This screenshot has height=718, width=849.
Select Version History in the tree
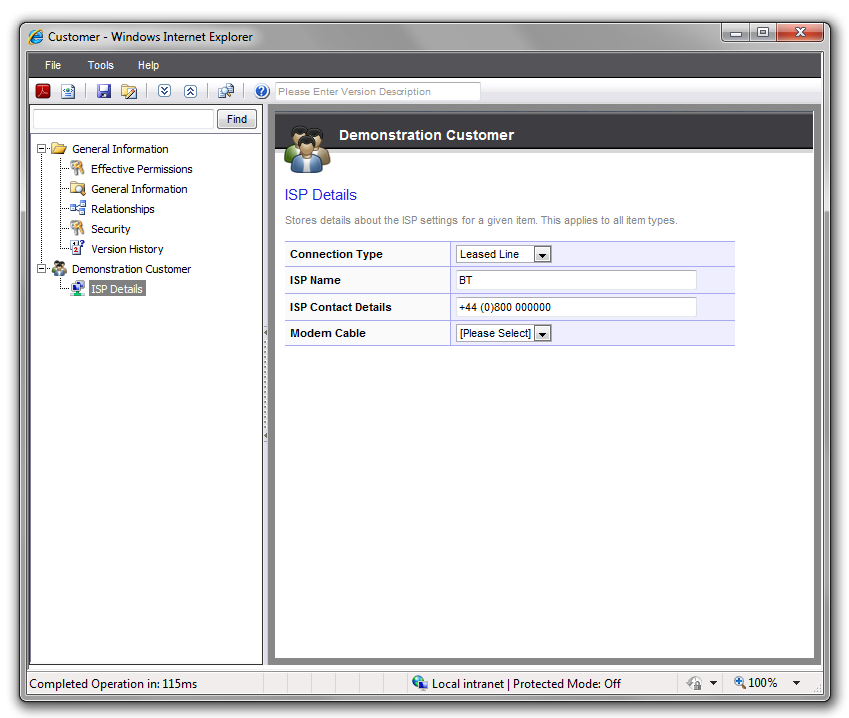(x=127, y=249)
